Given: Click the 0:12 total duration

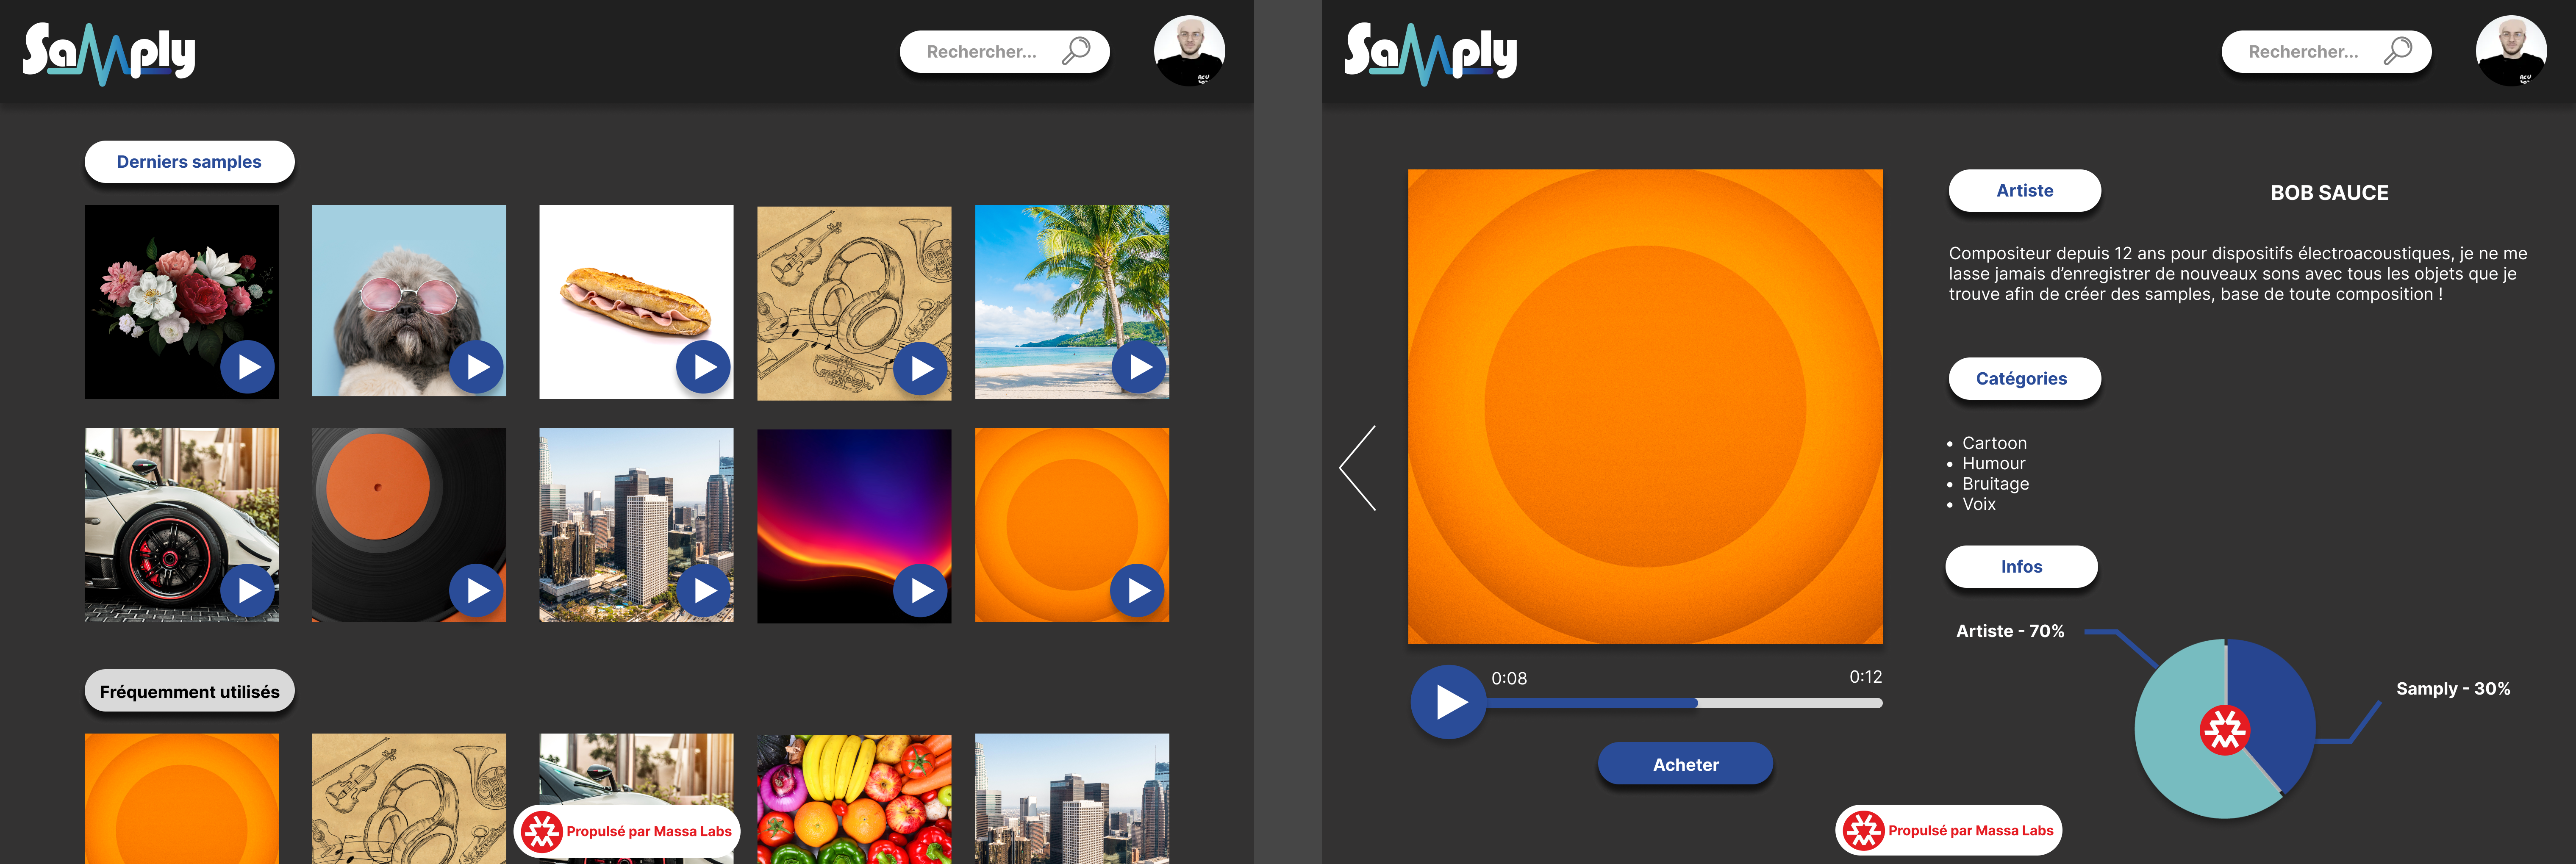Looking at the screenshot, I should coord(1865,677).
